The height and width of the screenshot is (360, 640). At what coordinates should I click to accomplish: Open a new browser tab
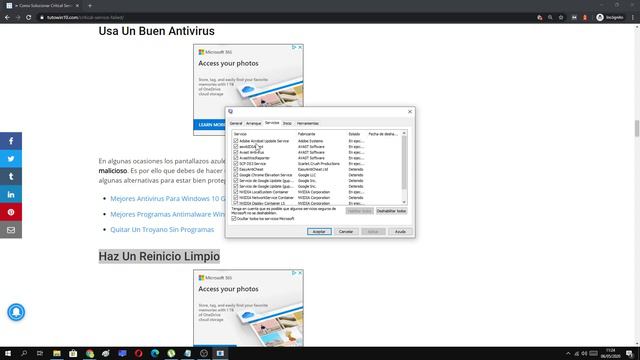[90, 6]
